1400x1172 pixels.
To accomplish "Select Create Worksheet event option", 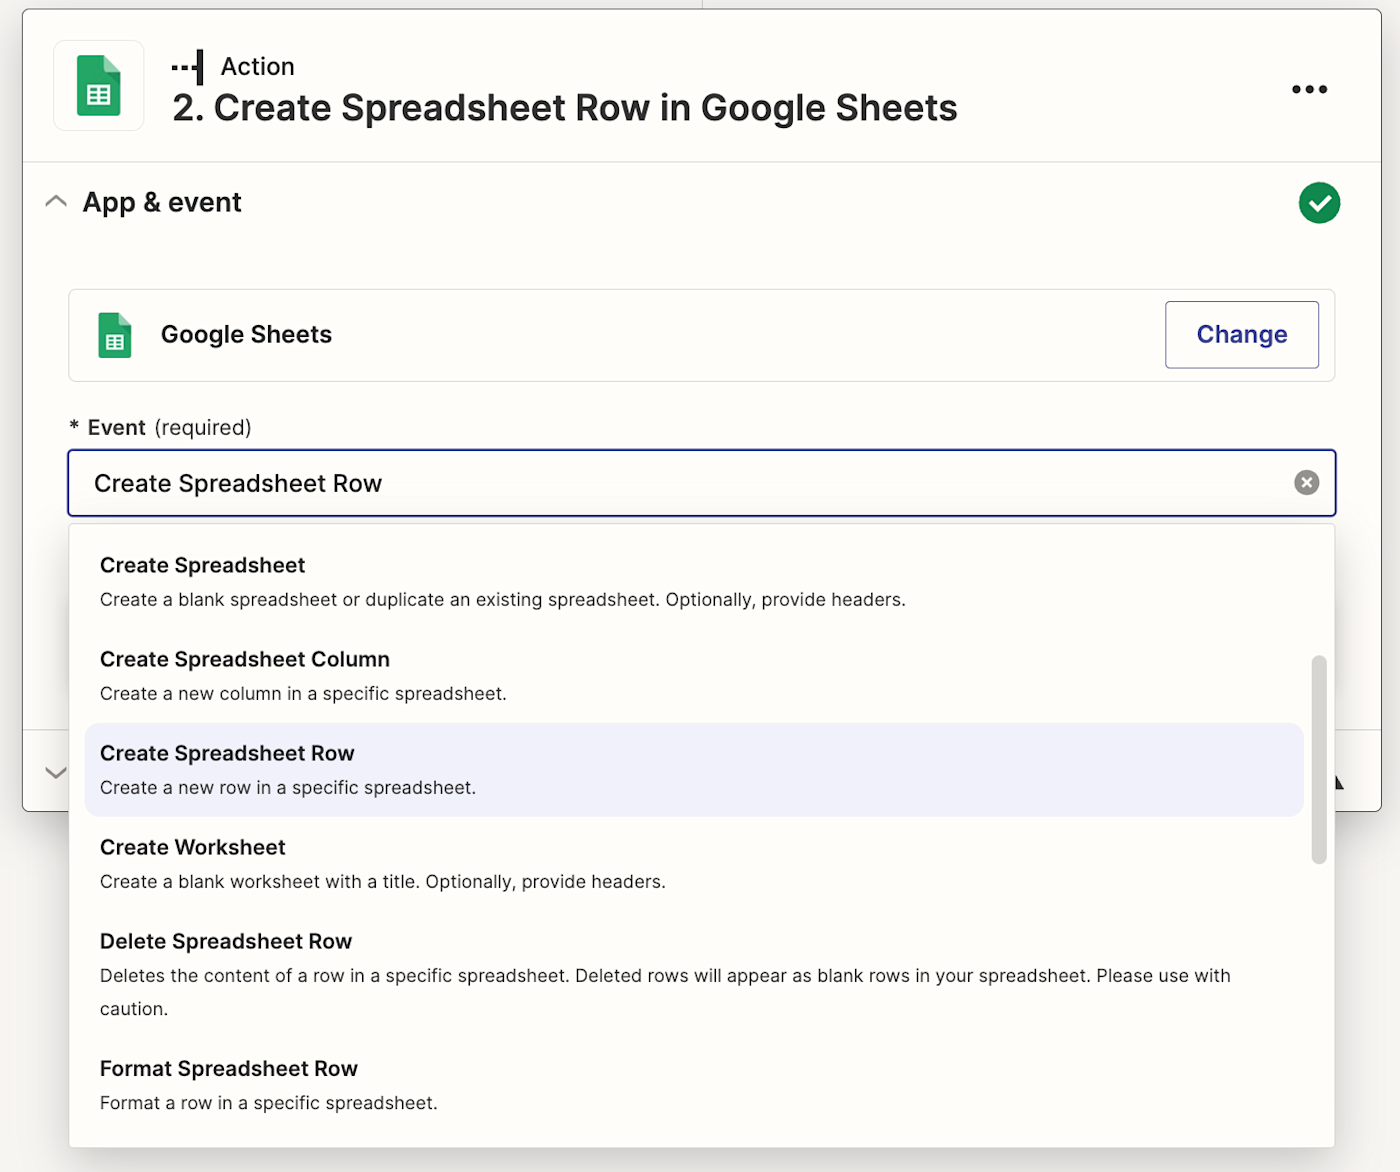I will point(192,848).
